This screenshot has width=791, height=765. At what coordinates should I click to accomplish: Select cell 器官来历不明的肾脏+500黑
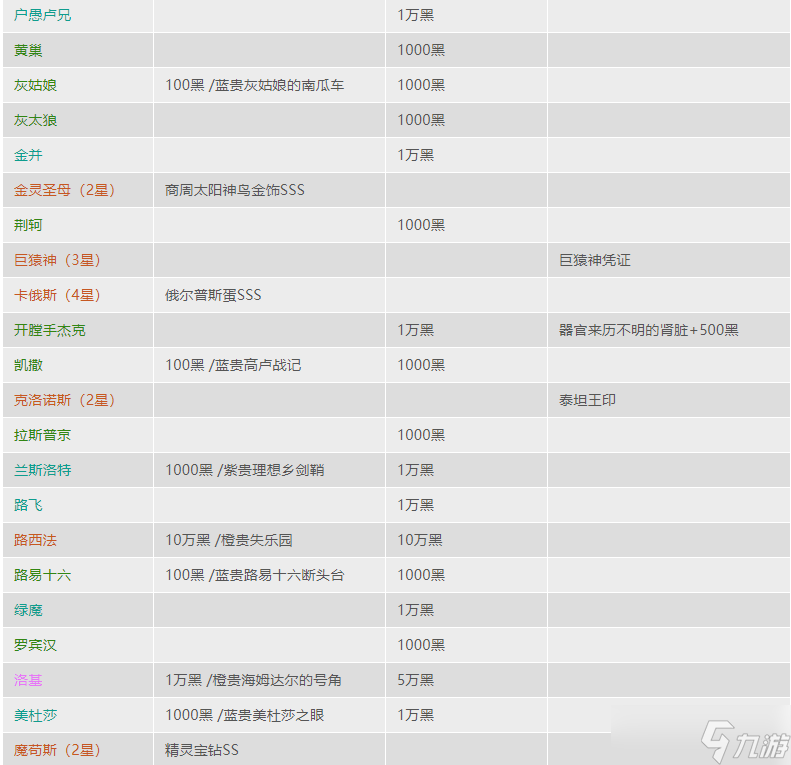(649, 330)
